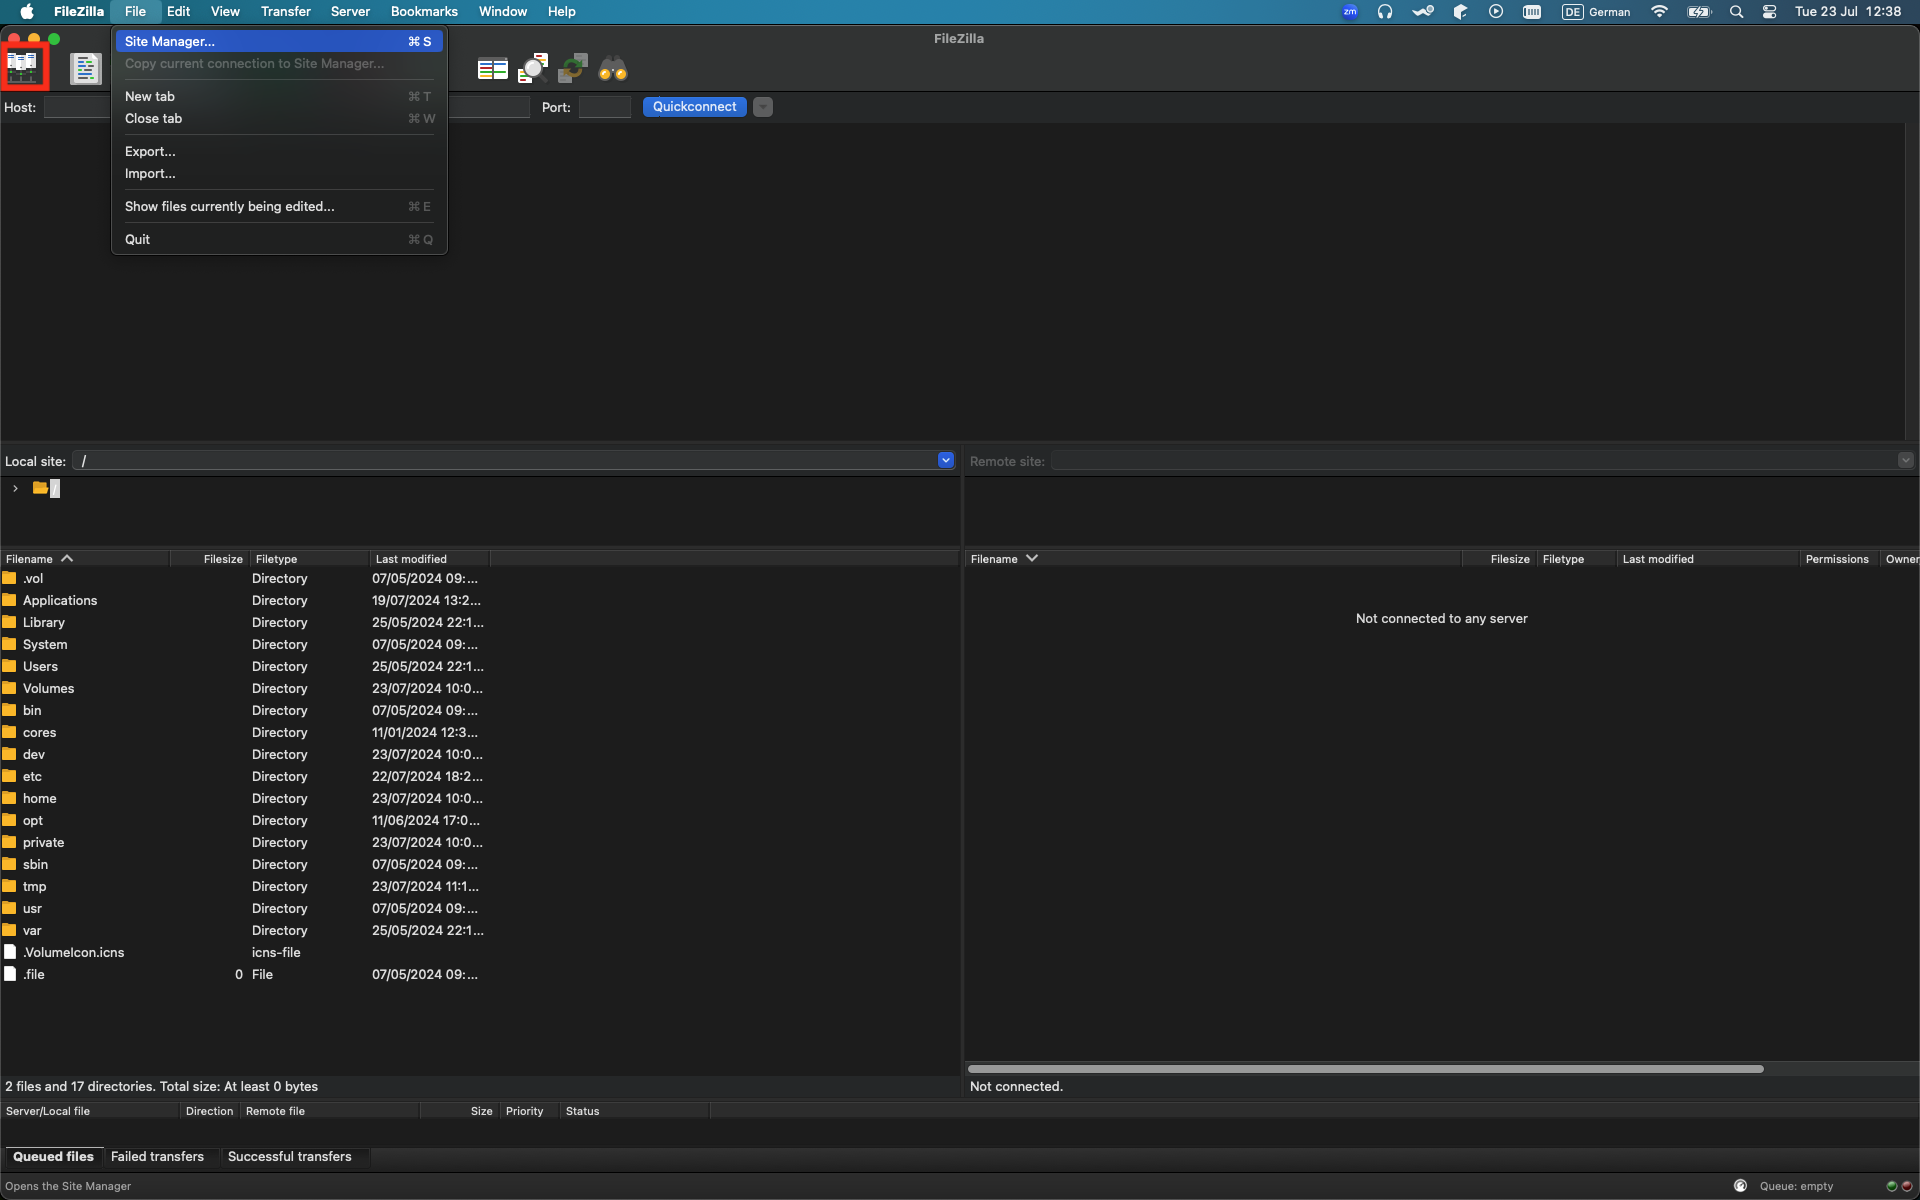
Task: Open the Transfer menu
Action: point(285,11)
